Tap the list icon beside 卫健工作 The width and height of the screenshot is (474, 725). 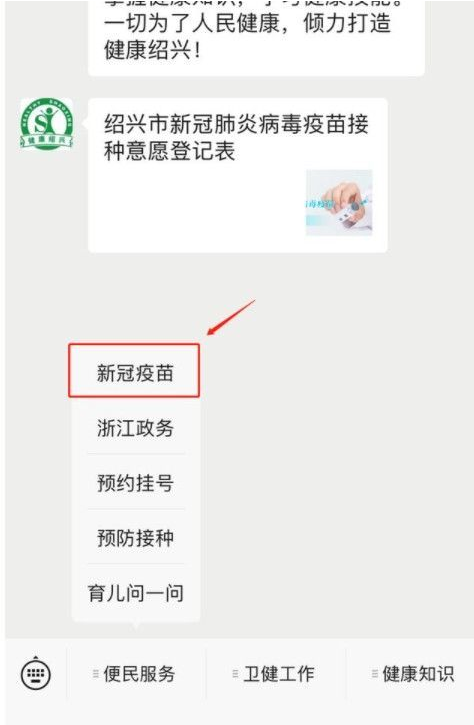[235, 674]
